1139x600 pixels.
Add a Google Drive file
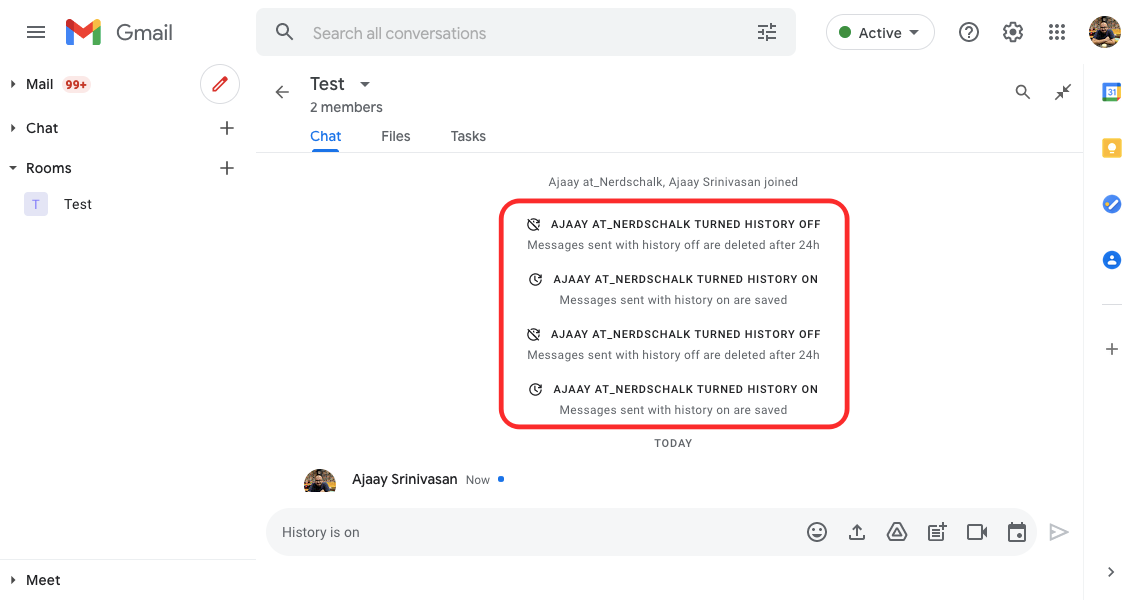click(x=897, y=532)
